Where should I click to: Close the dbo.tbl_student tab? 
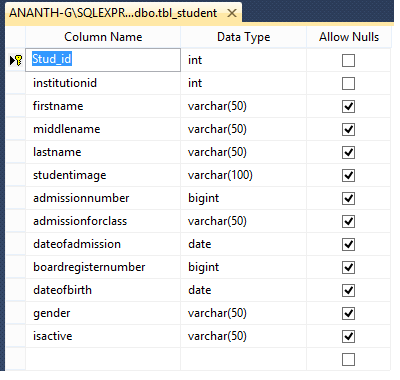[x=232, y=13]
